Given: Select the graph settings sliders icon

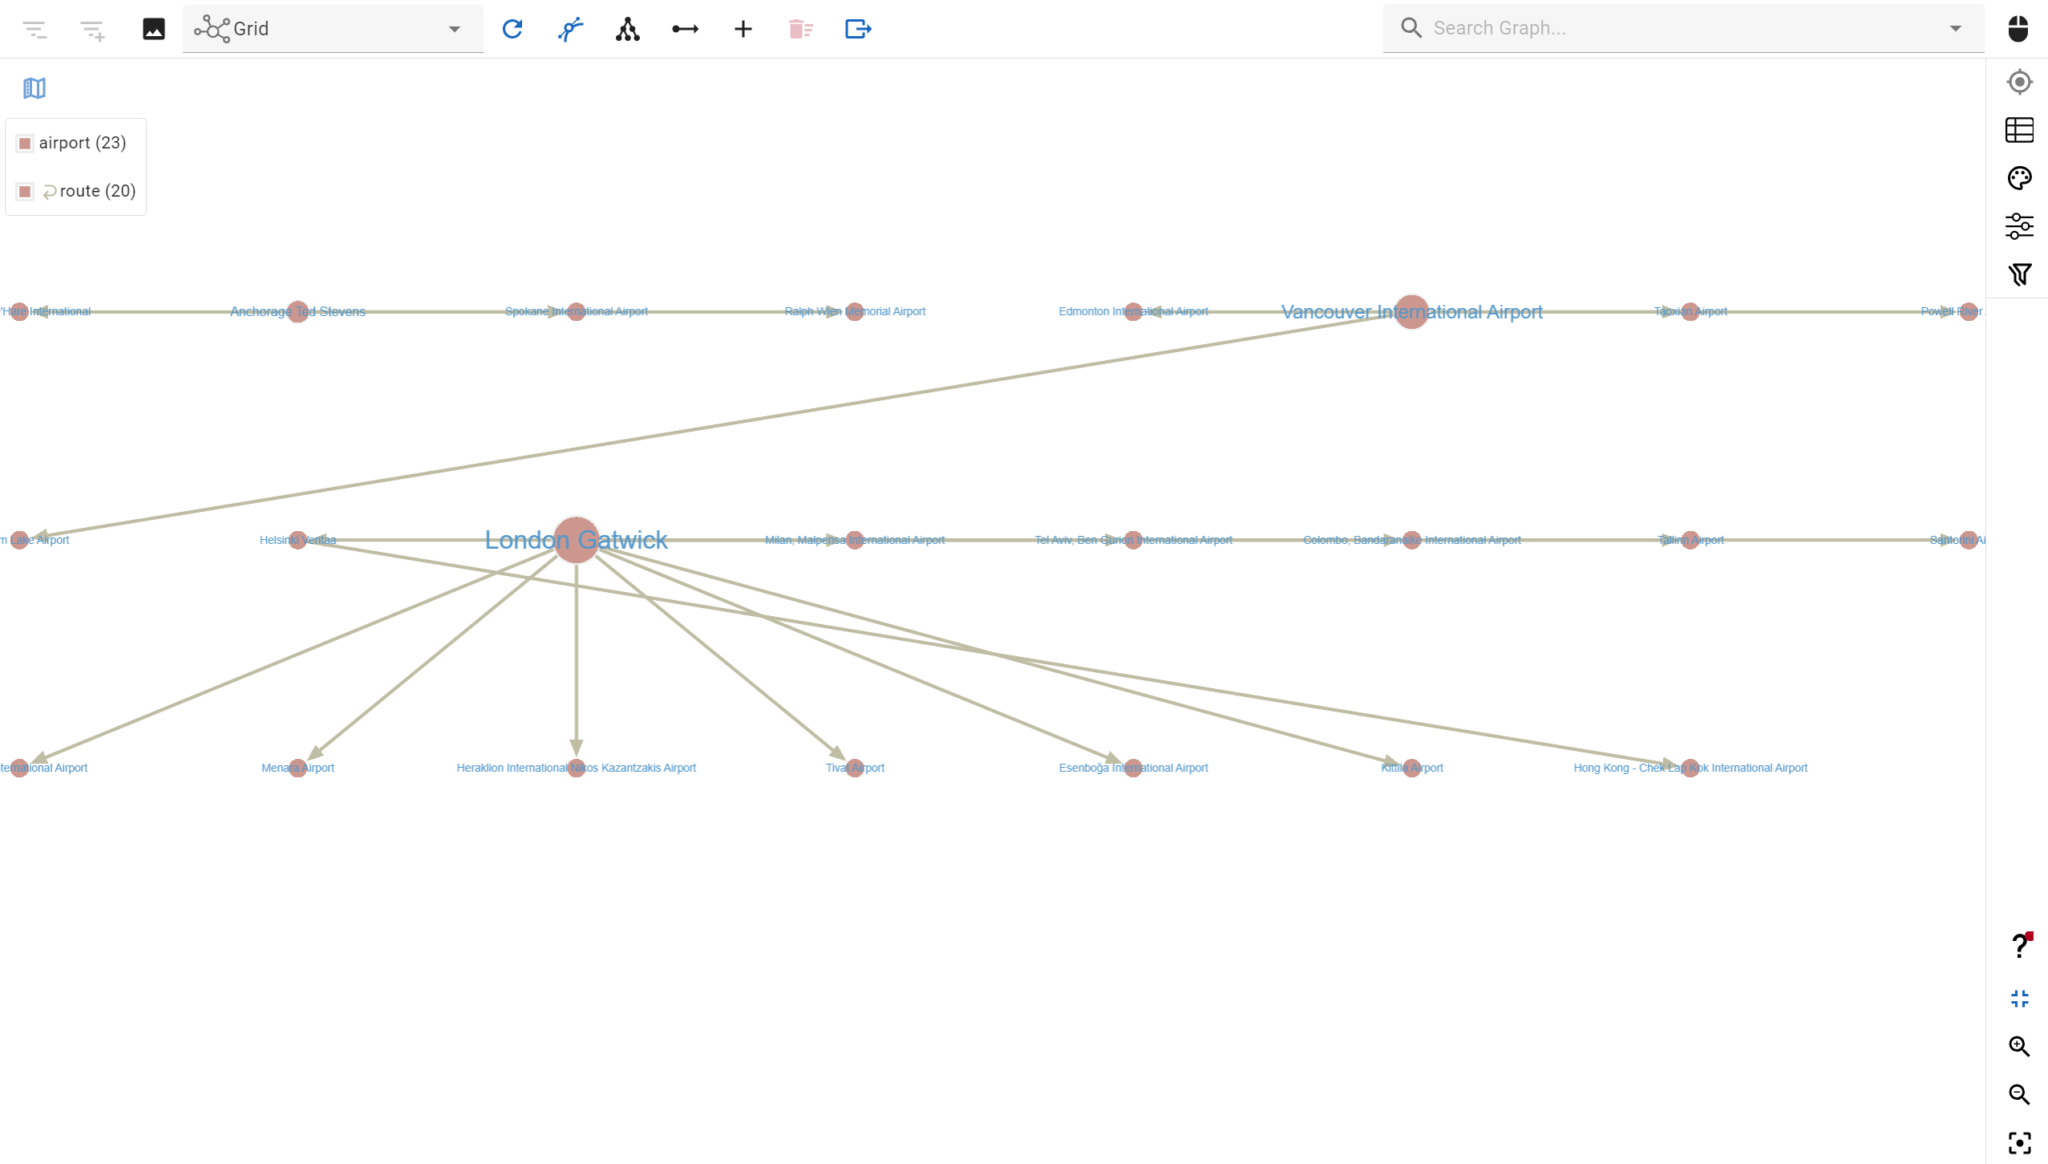Looking at the screenshot, I should [2019, 225].
